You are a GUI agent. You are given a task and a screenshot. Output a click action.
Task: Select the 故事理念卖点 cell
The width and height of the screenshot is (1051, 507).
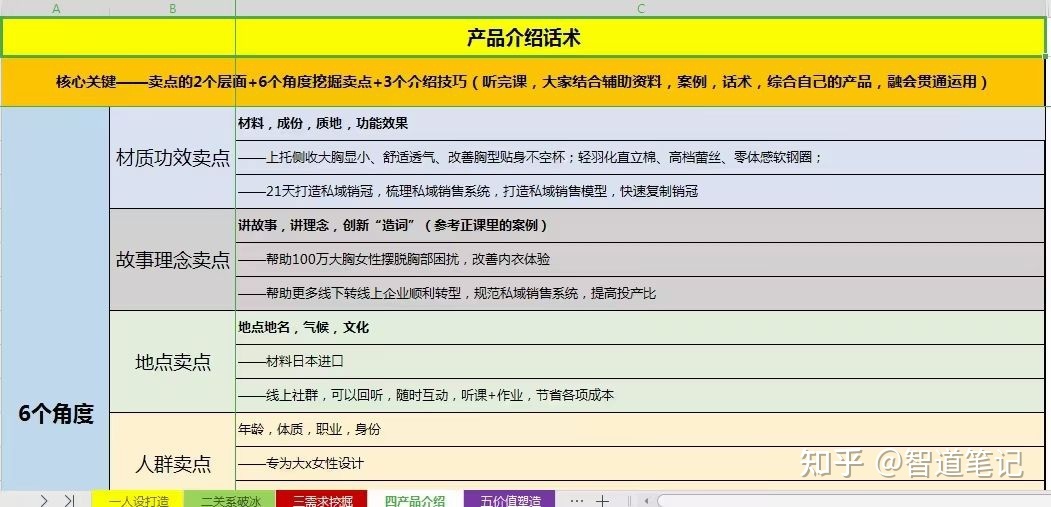pos(172,260)
